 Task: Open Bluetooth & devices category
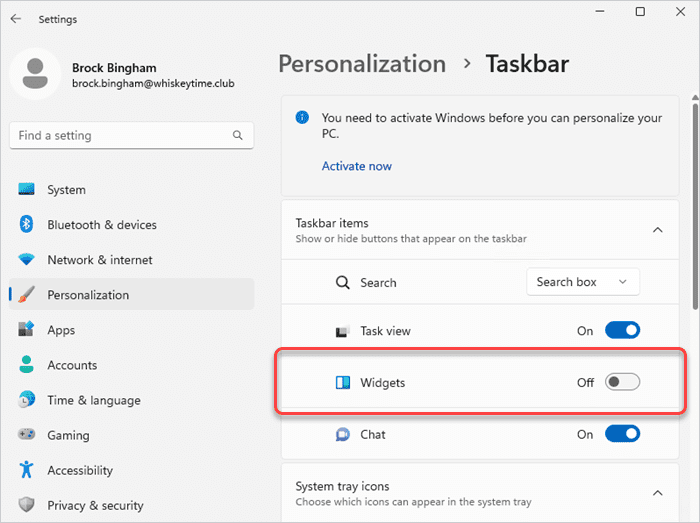(x=132, y=224)
